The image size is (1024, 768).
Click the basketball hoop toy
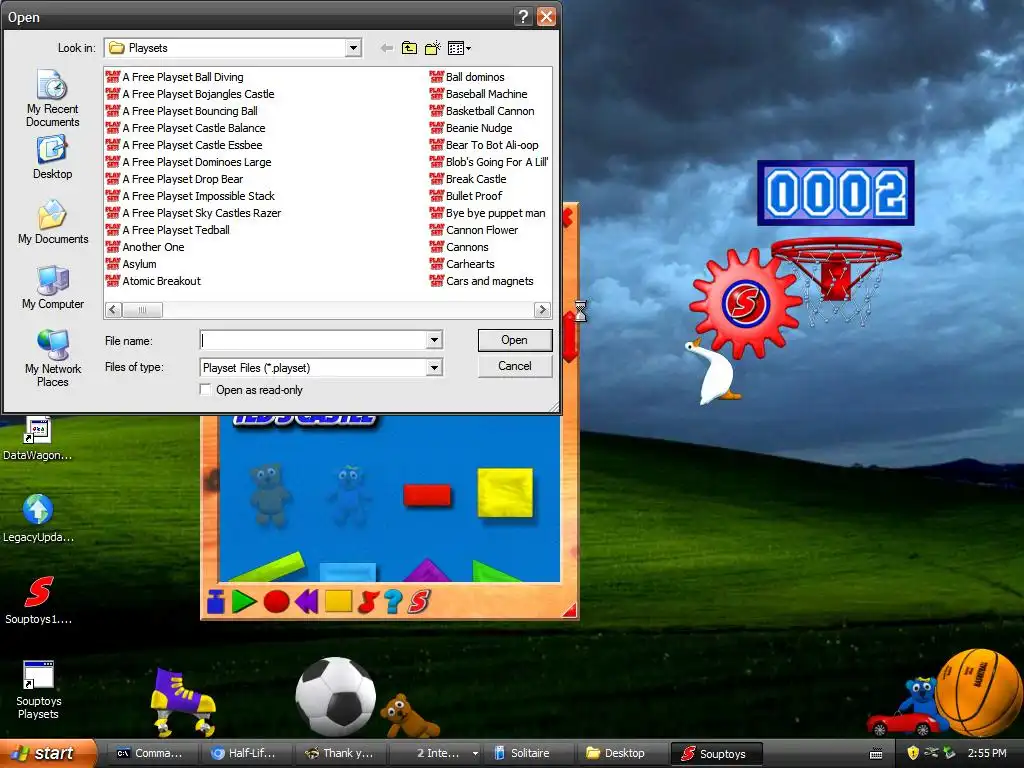tap(836, 281)
